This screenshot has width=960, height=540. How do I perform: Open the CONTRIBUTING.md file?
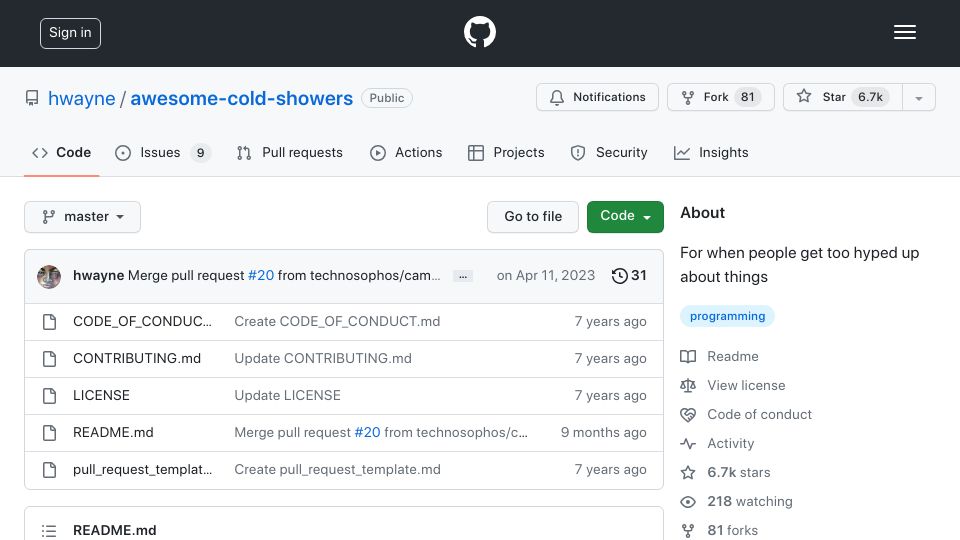pyautogui.click(x=137, y=358)
